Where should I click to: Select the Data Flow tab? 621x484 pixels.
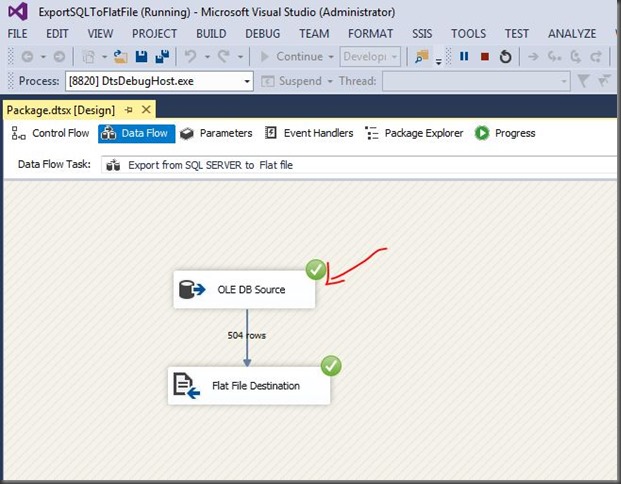tap(137, 133)
